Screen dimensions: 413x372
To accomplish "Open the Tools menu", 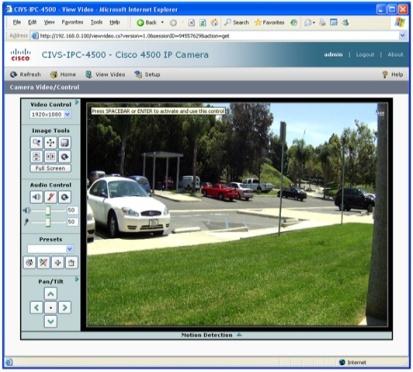I will pyautogui.click(x=97, y=22).
